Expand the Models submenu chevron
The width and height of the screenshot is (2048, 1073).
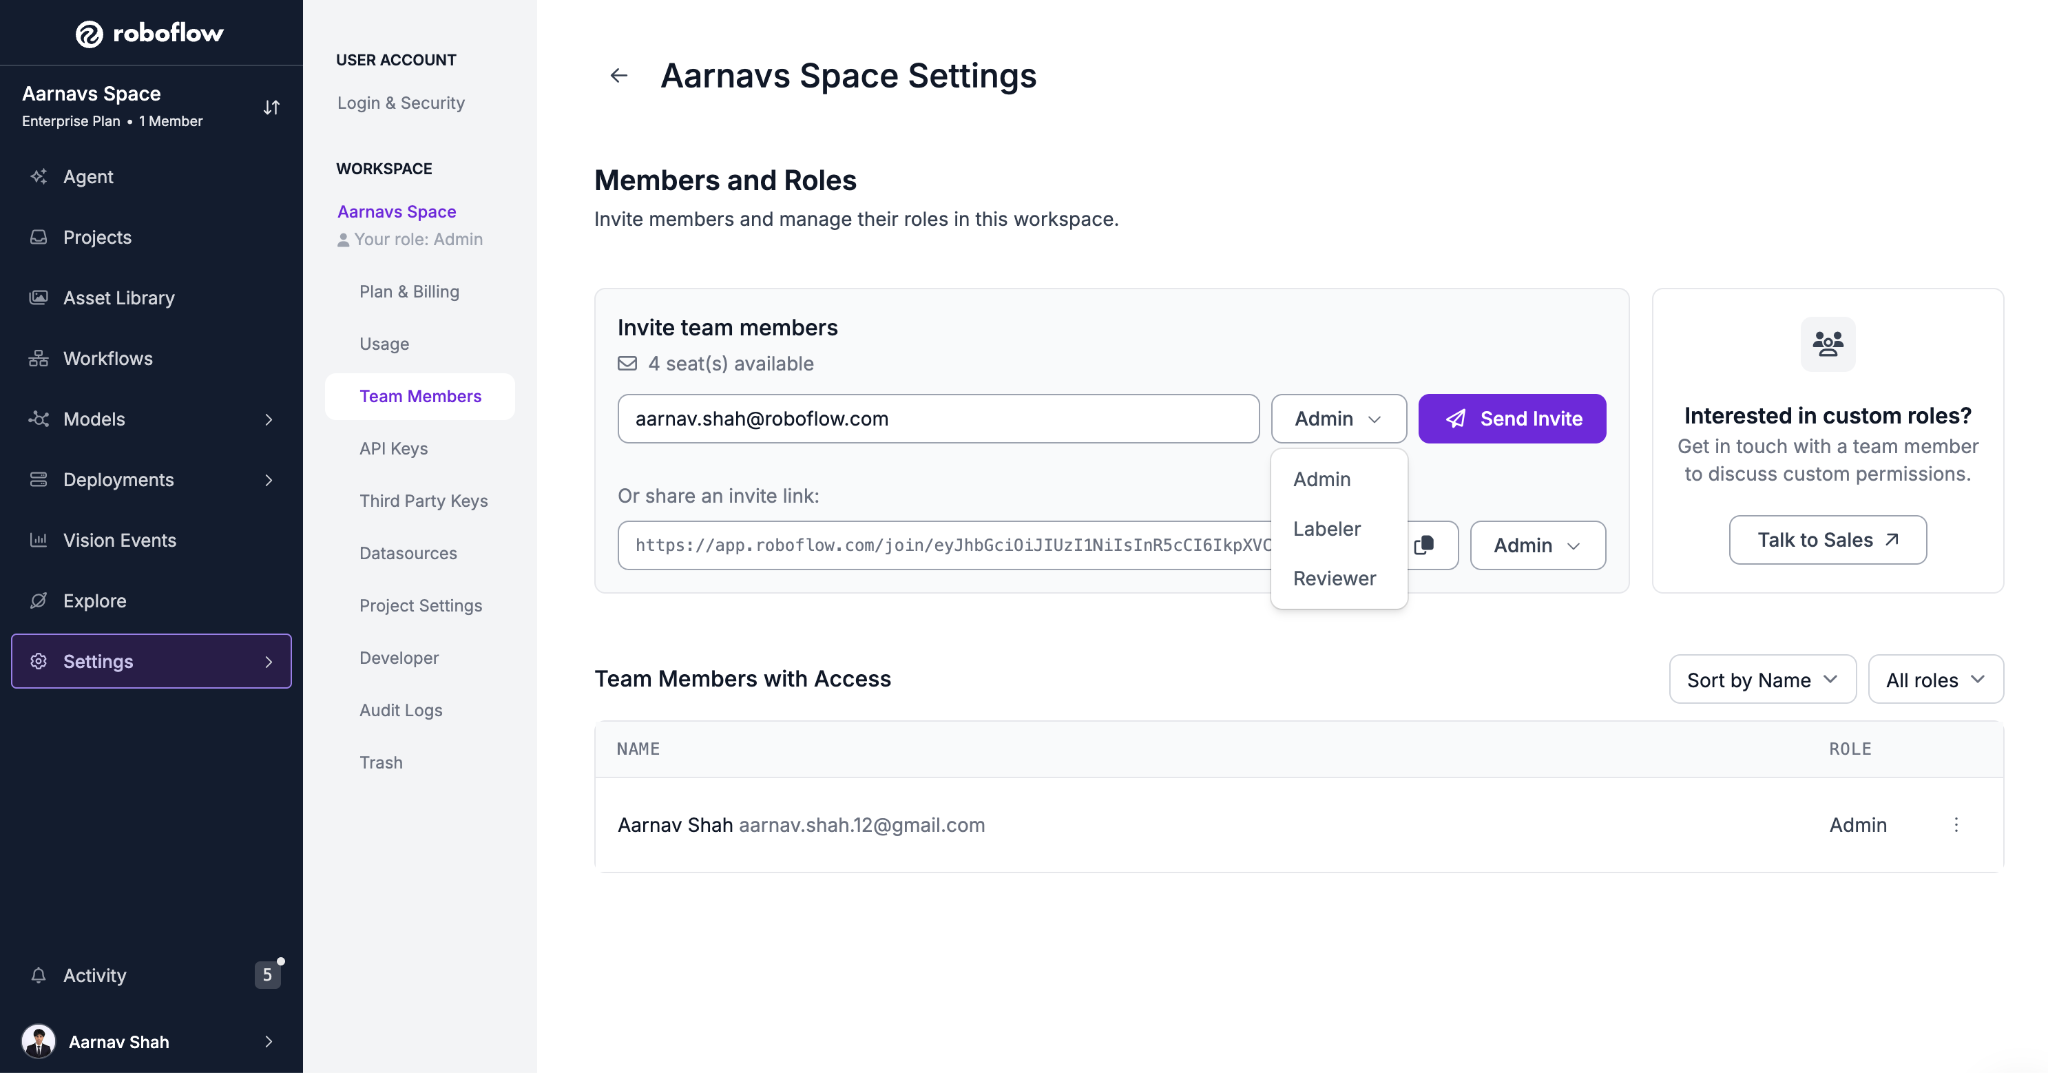[269, 419]
